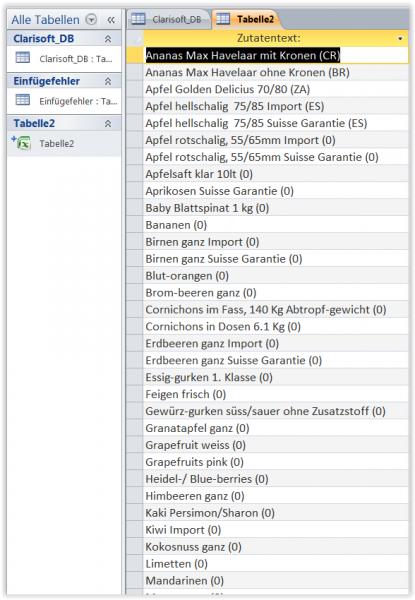Open the Zutatentext column filter dropdown
The width and height of the screenshot is (415, 600).
[400, 38]
